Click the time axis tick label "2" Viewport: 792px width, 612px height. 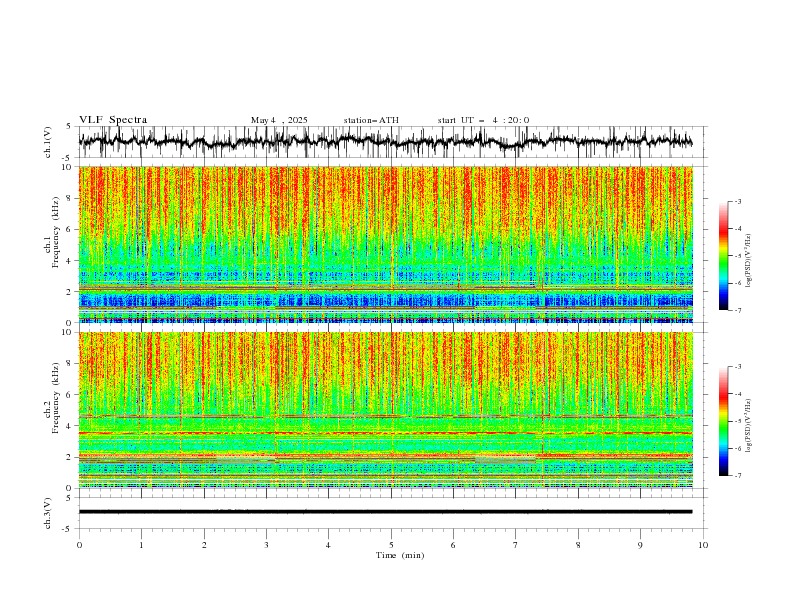(x=204, y=545)
